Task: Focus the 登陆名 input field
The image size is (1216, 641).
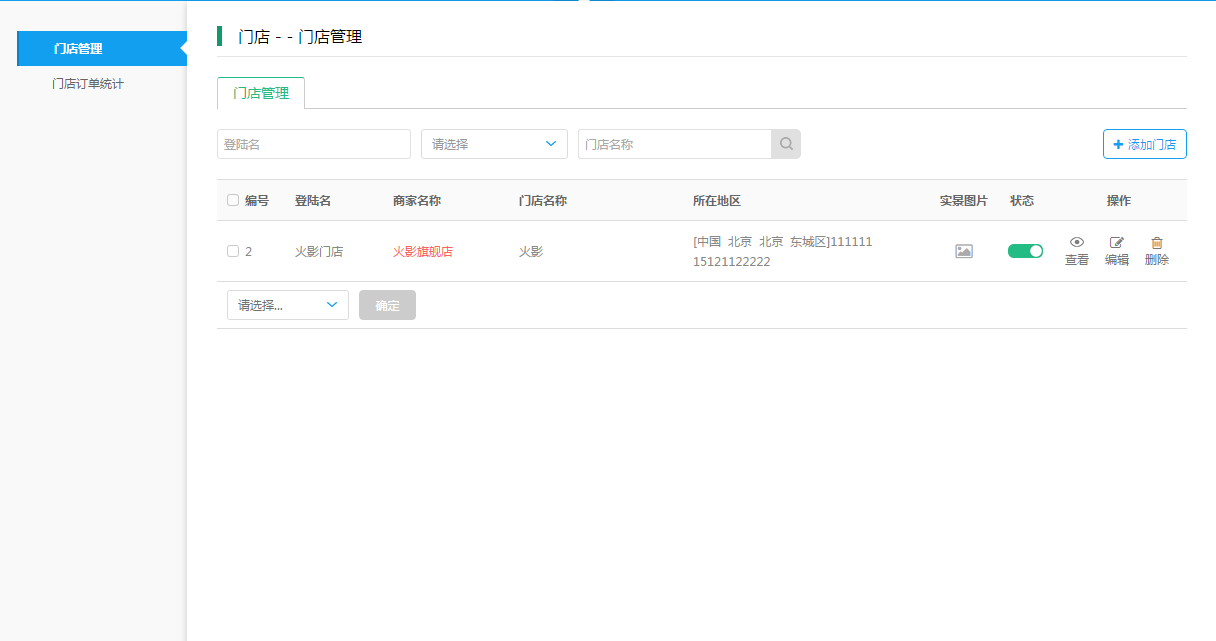Action: (x=314, y=144)
